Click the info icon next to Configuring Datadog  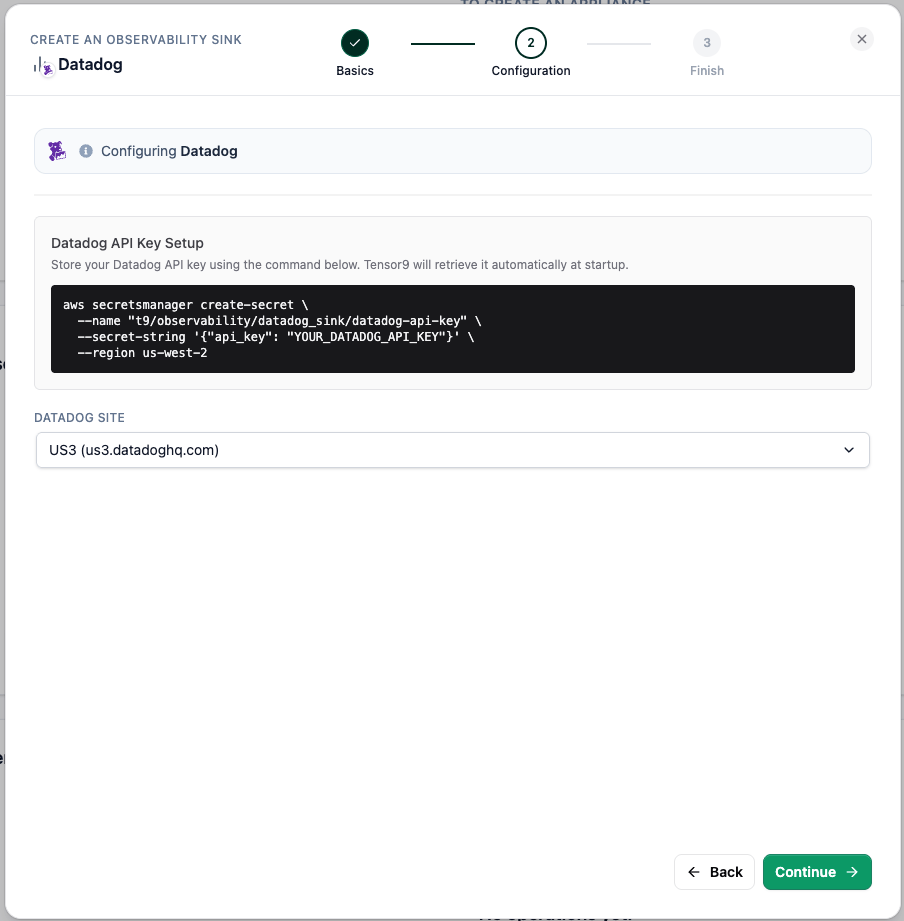click(x=86, y=151)
